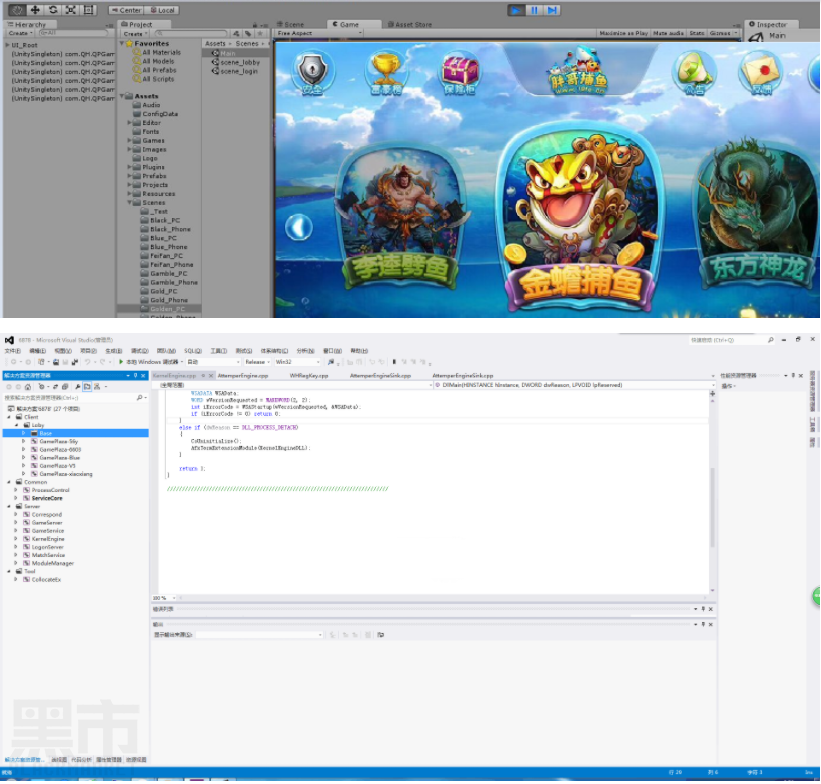Toggle Local handle orientation in Unity
The height and width of the screenshot is (784, 821).
pos(162,10)
